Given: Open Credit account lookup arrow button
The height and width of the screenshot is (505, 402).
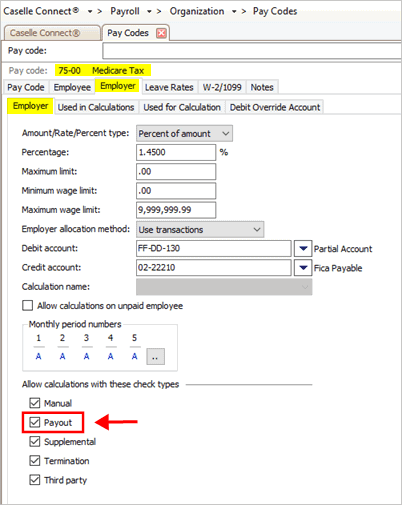Looking at the screenshot, I should pyautogui.click(x=303, y=268).
